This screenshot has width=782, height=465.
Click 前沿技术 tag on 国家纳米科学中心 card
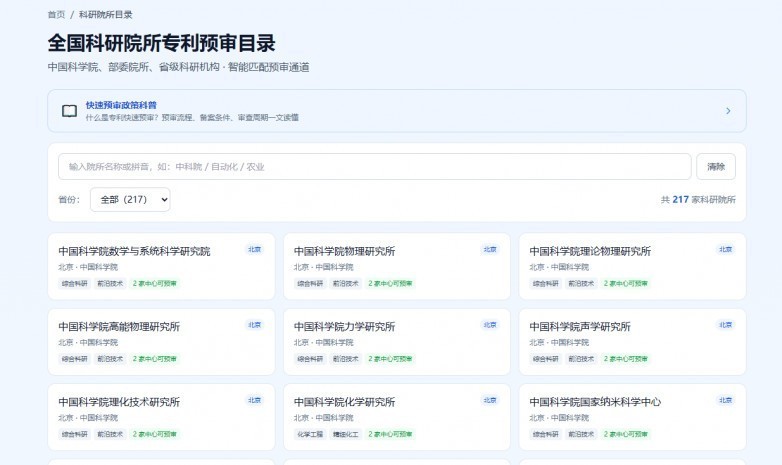click(581, 434)
